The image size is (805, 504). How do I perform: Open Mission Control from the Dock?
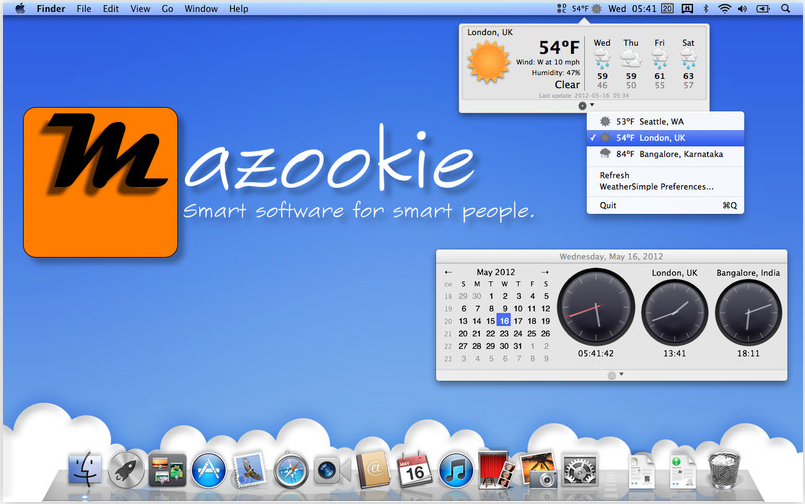click(x=167, y=470)
